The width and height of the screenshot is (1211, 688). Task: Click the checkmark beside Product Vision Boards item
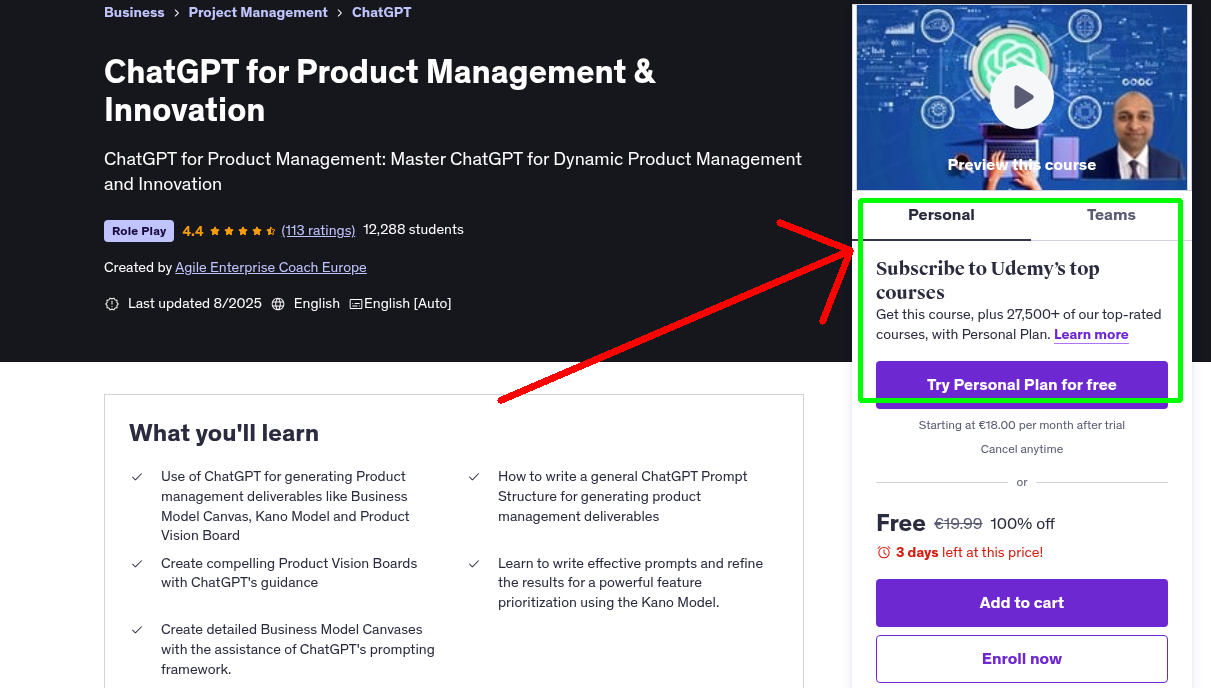pyautogui.click(x=137, y=564)
